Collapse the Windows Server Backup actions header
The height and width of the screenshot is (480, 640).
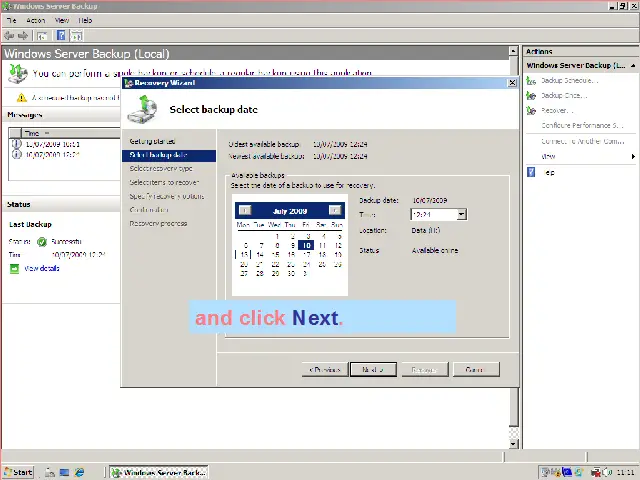633,65
